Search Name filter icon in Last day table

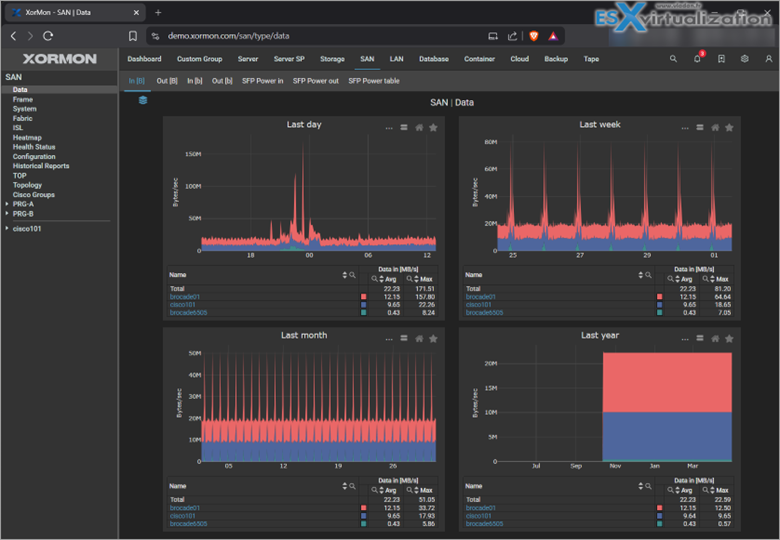tap(352, 275)
